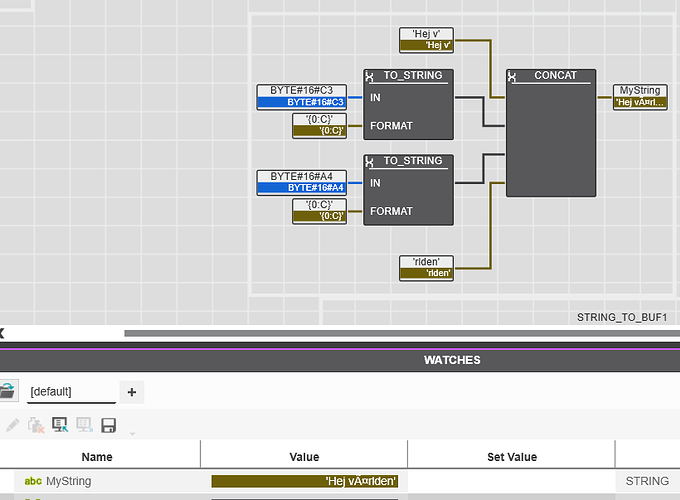Click the horizontal scrollbar under the diagram
Screen dimensions: 680x500
tap(400, 333)
